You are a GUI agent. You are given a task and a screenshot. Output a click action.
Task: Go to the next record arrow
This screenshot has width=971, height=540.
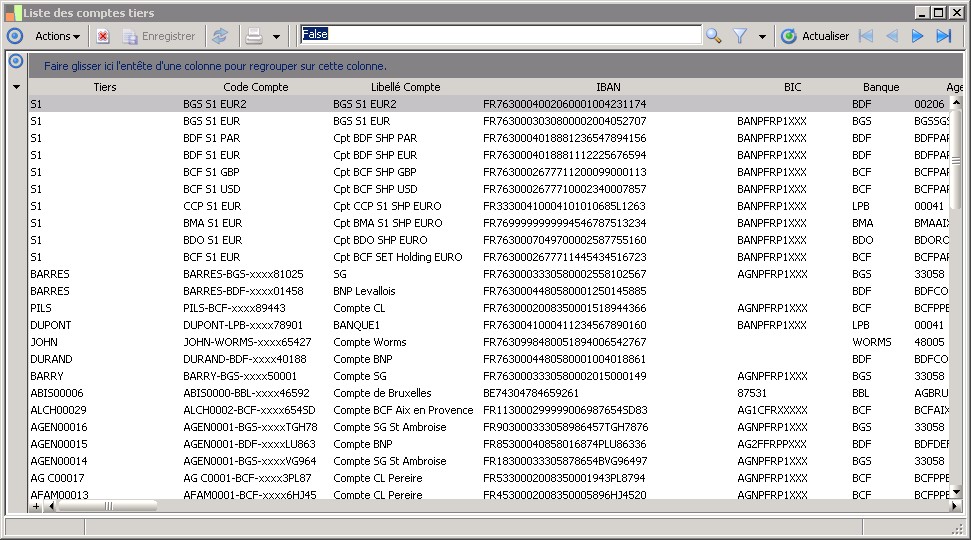(917, 36)
